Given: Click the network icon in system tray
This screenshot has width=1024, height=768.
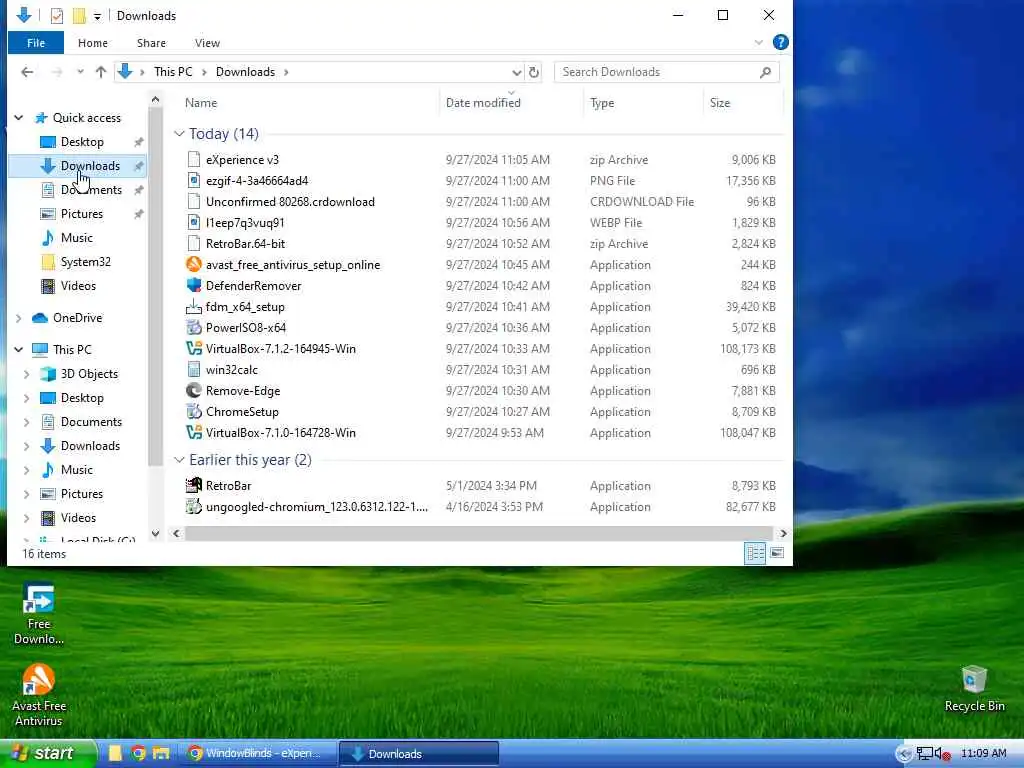Looking at the screenshot, I should click(x=924, y=754).
